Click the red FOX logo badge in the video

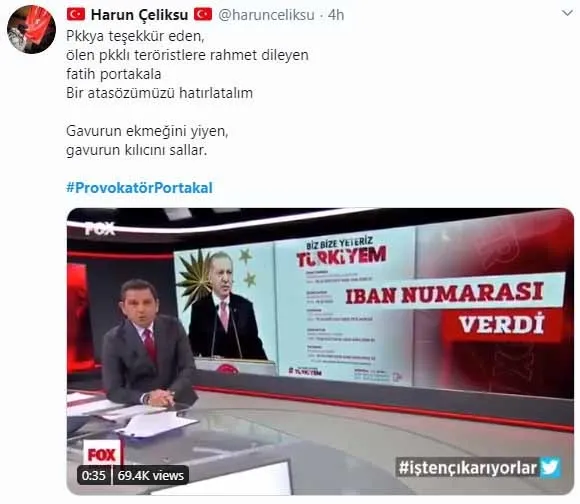click(102, 454)
